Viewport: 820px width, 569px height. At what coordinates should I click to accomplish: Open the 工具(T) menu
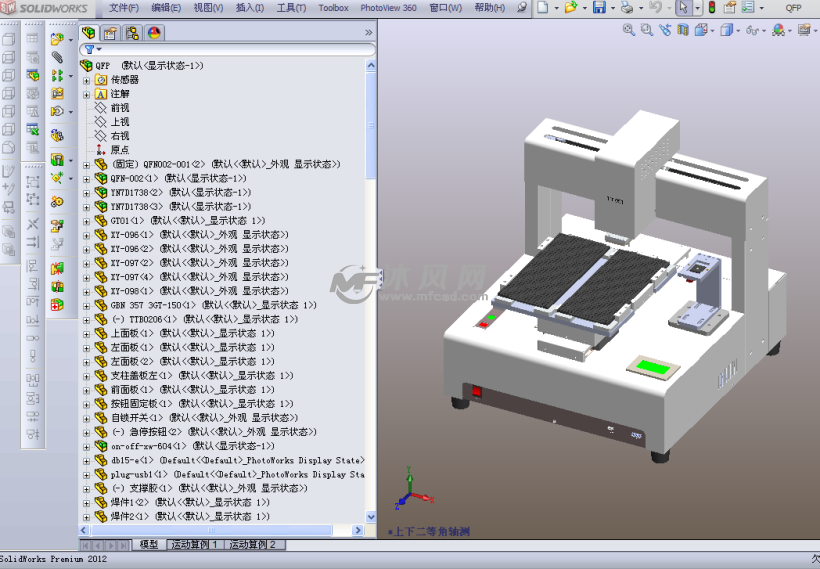pyautogui.click(x=291, y=8)
